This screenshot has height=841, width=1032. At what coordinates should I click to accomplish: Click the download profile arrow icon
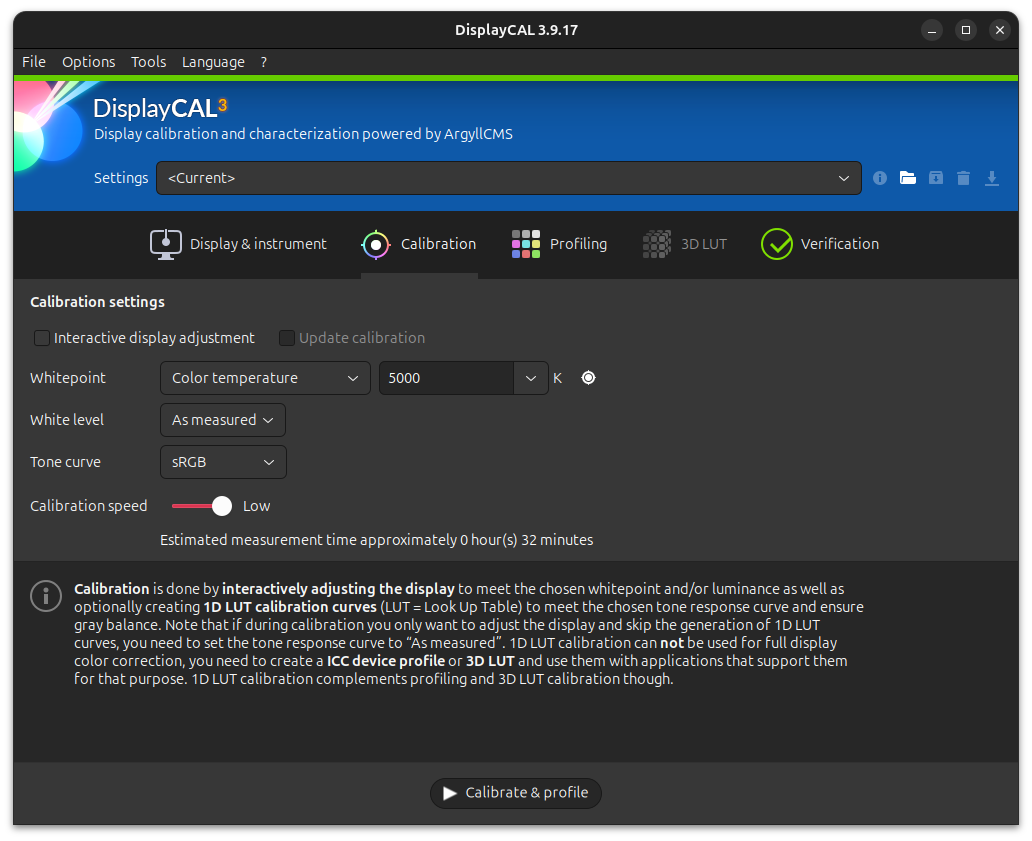click(992, 178)
